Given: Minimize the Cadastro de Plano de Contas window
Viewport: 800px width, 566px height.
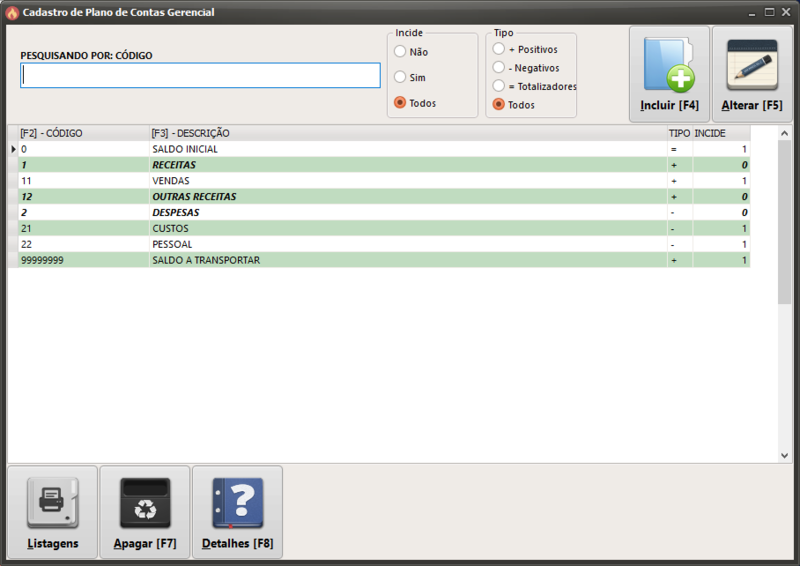Looking at the screenshot, I should [x=752, y=13].
